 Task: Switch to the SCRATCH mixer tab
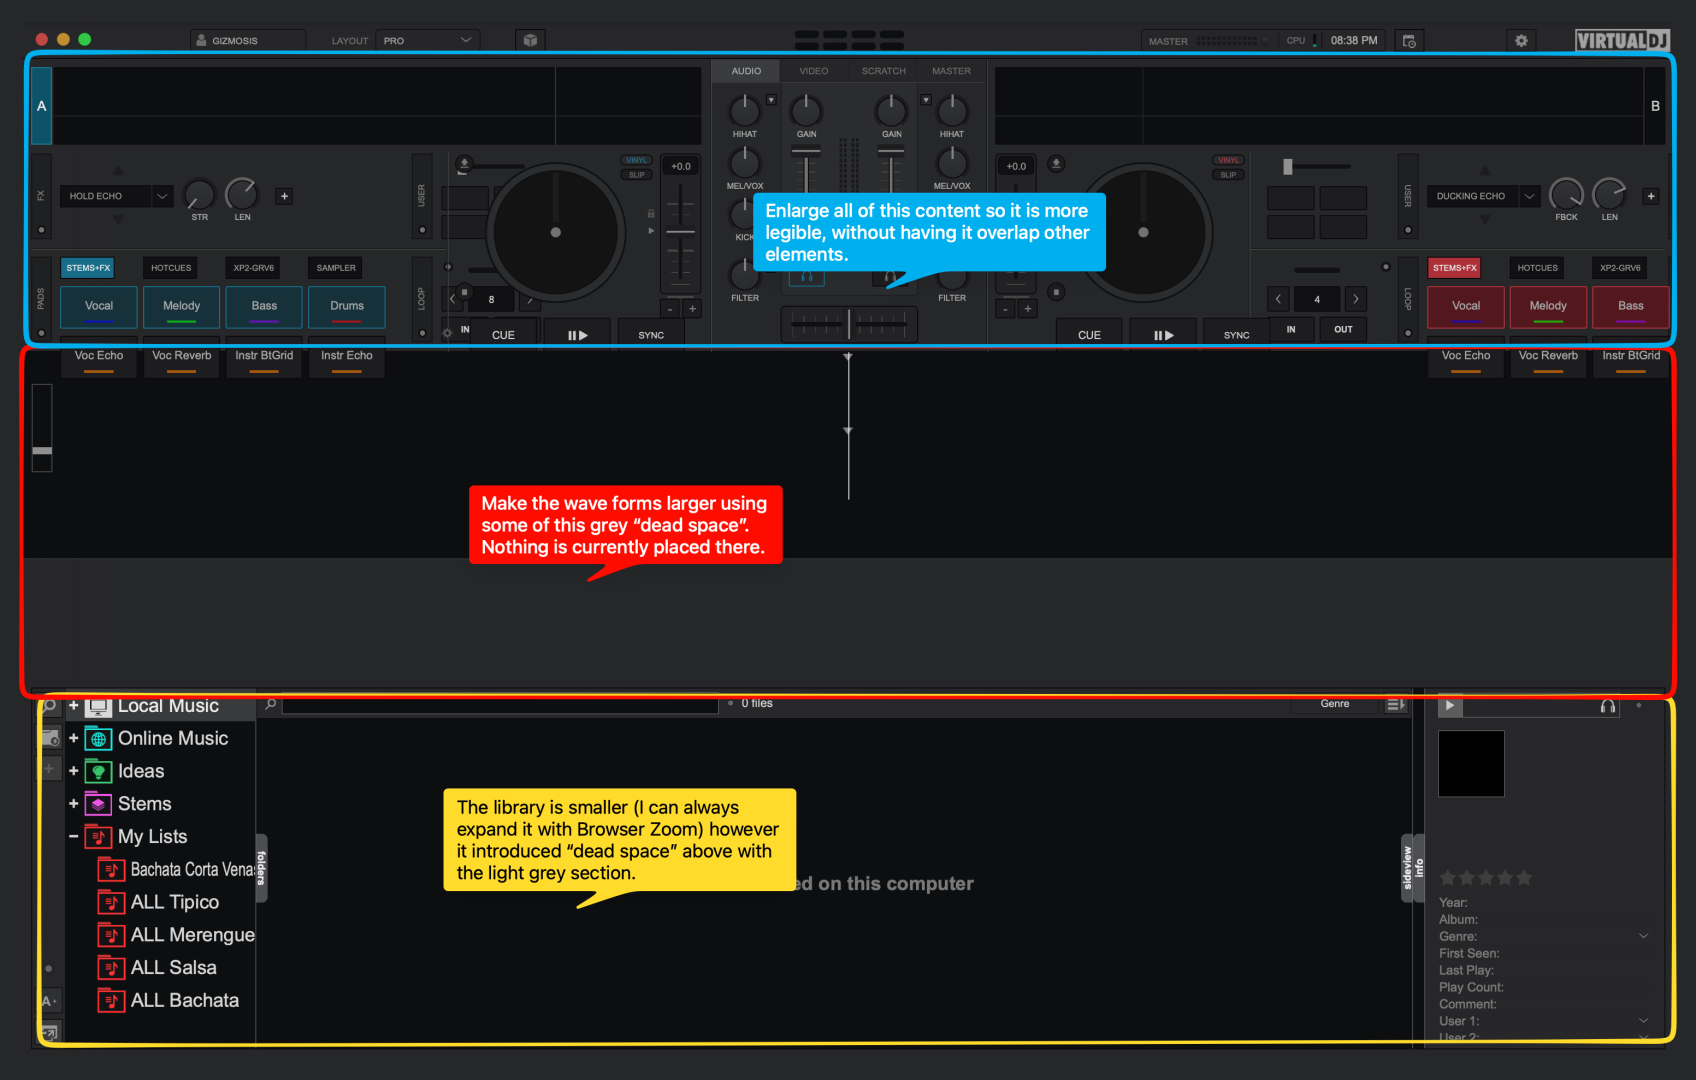[x=883, y=71]
